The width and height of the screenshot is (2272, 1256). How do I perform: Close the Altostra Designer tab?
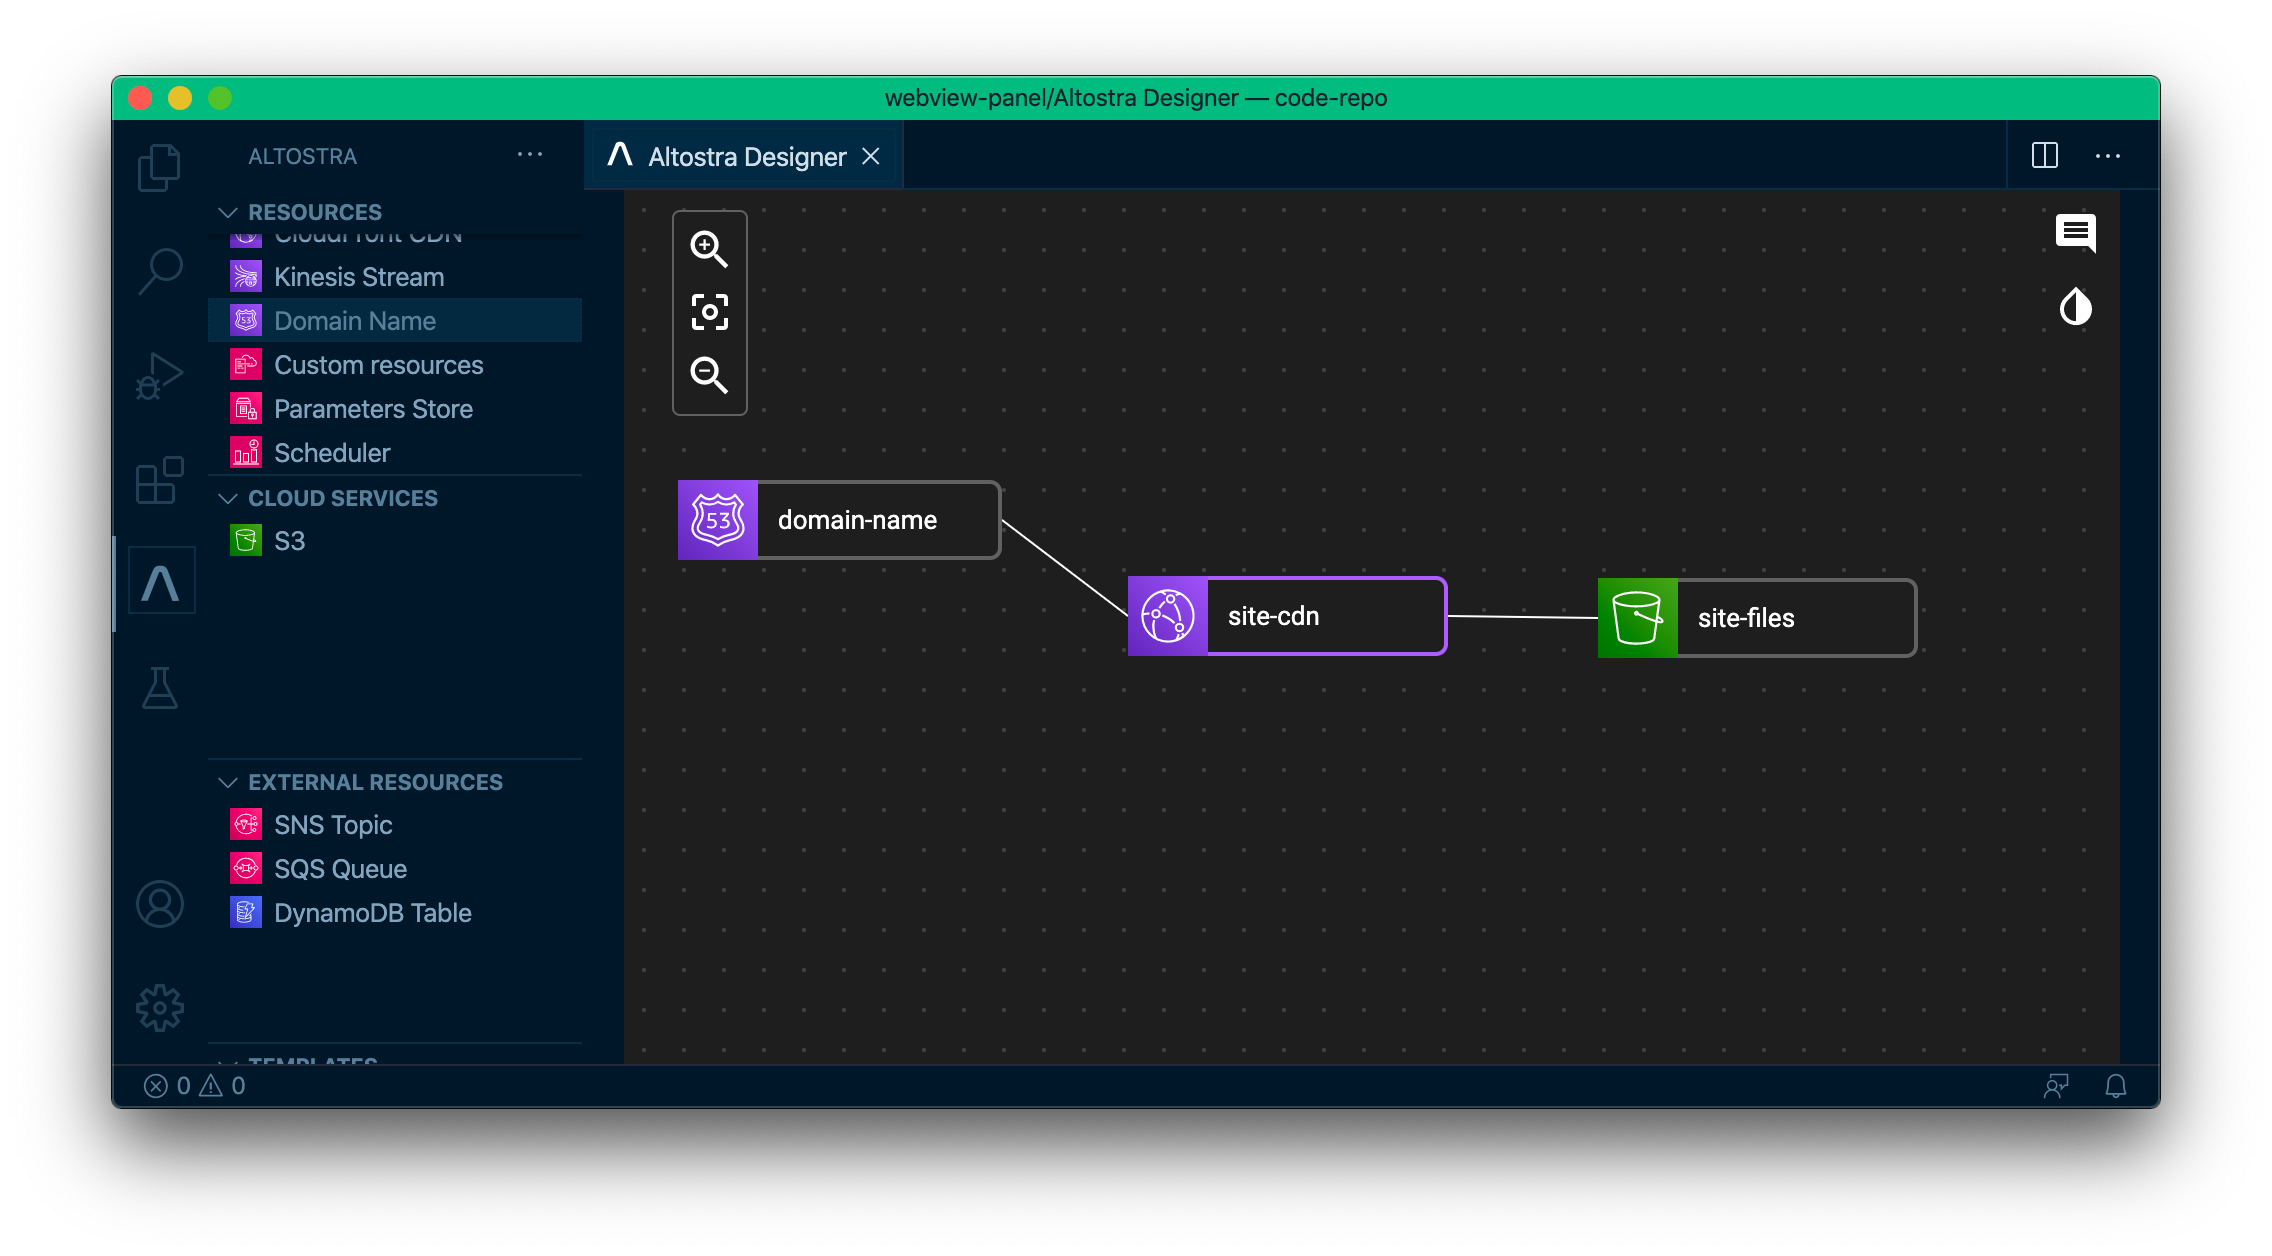click(x=871, y=156)
